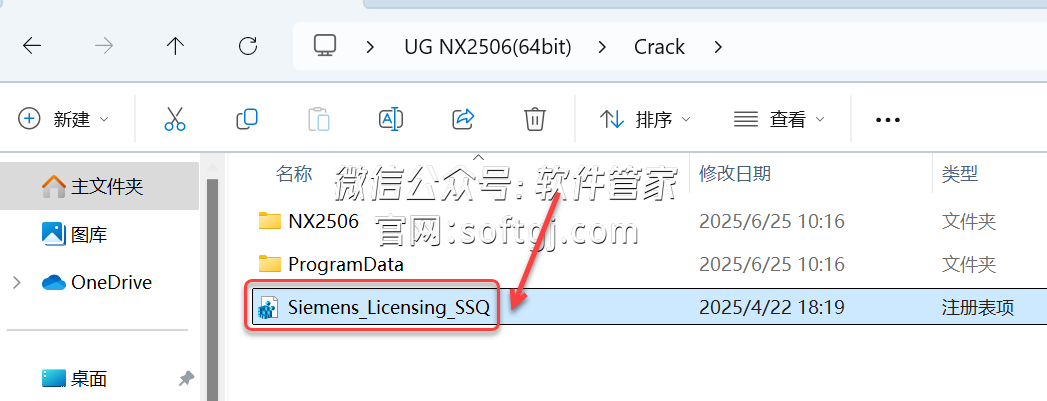
Task: Click UG NX2506(64bit) in breadcrumb
Action: (x=487, y=47)
